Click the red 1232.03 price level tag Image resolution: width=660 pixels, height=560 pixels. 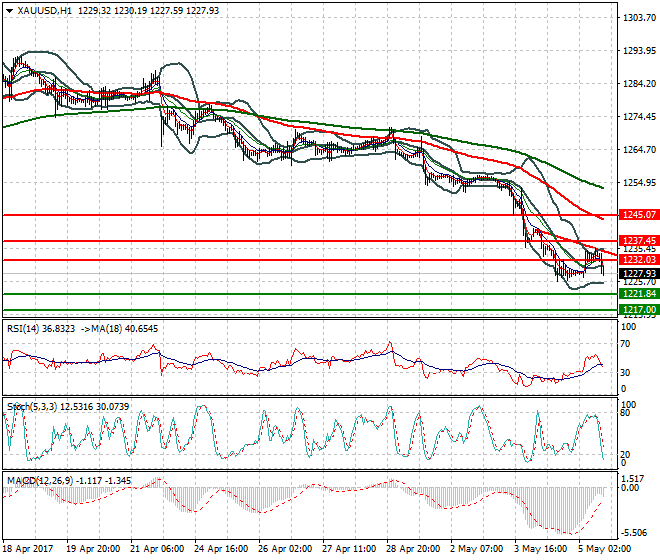(x=638, y=260)
